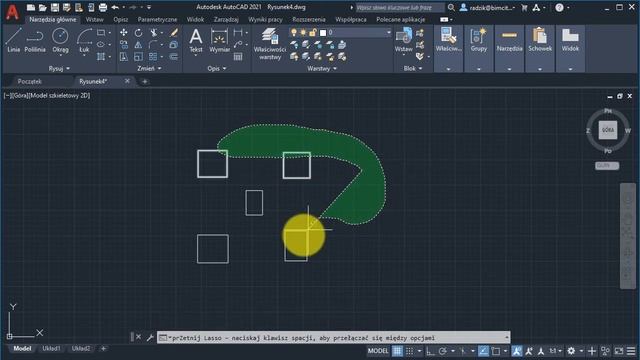Click the Undo arrow icon
640x360 pixels.
tap(115, 7)
